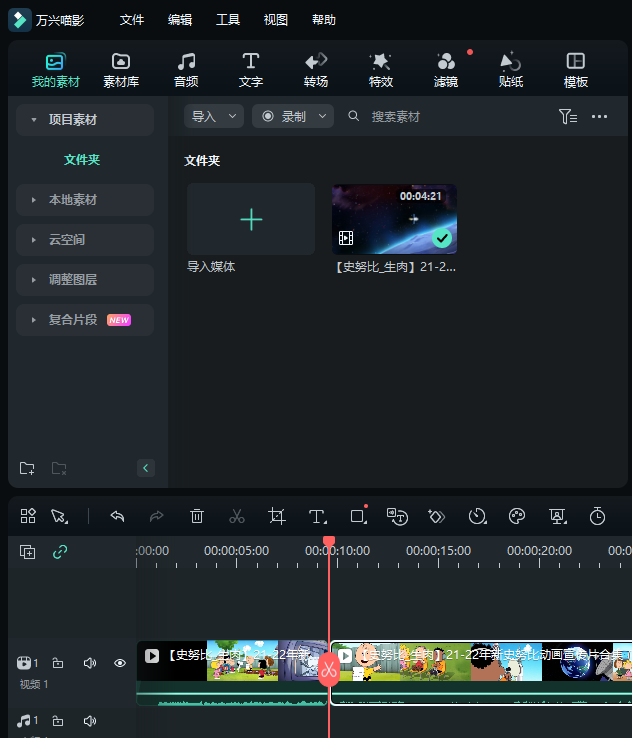The width and height of the screenshot is (632, 738).
Task: Click the 00:00:15:00 ruler mark
Action: pyautogui.click(x=439, y=551)
